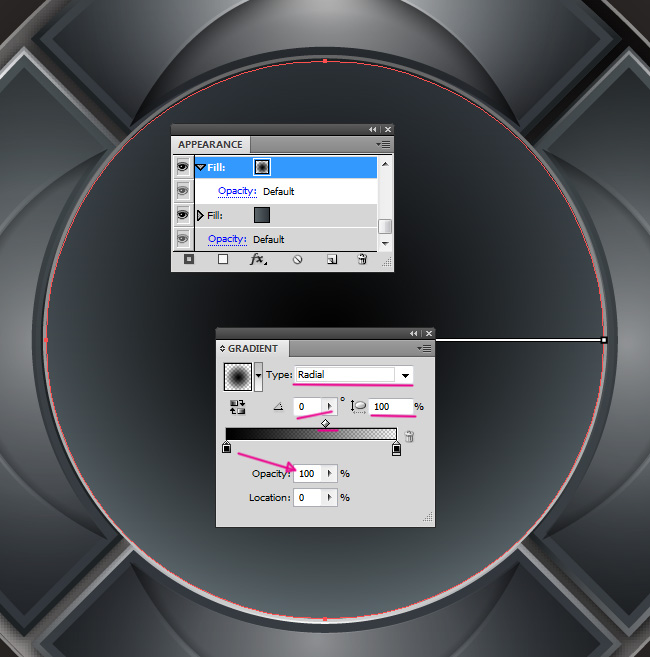Click Add New Stroke icon in Appearance panel
The image size is (650, 657).
point(188,259)
